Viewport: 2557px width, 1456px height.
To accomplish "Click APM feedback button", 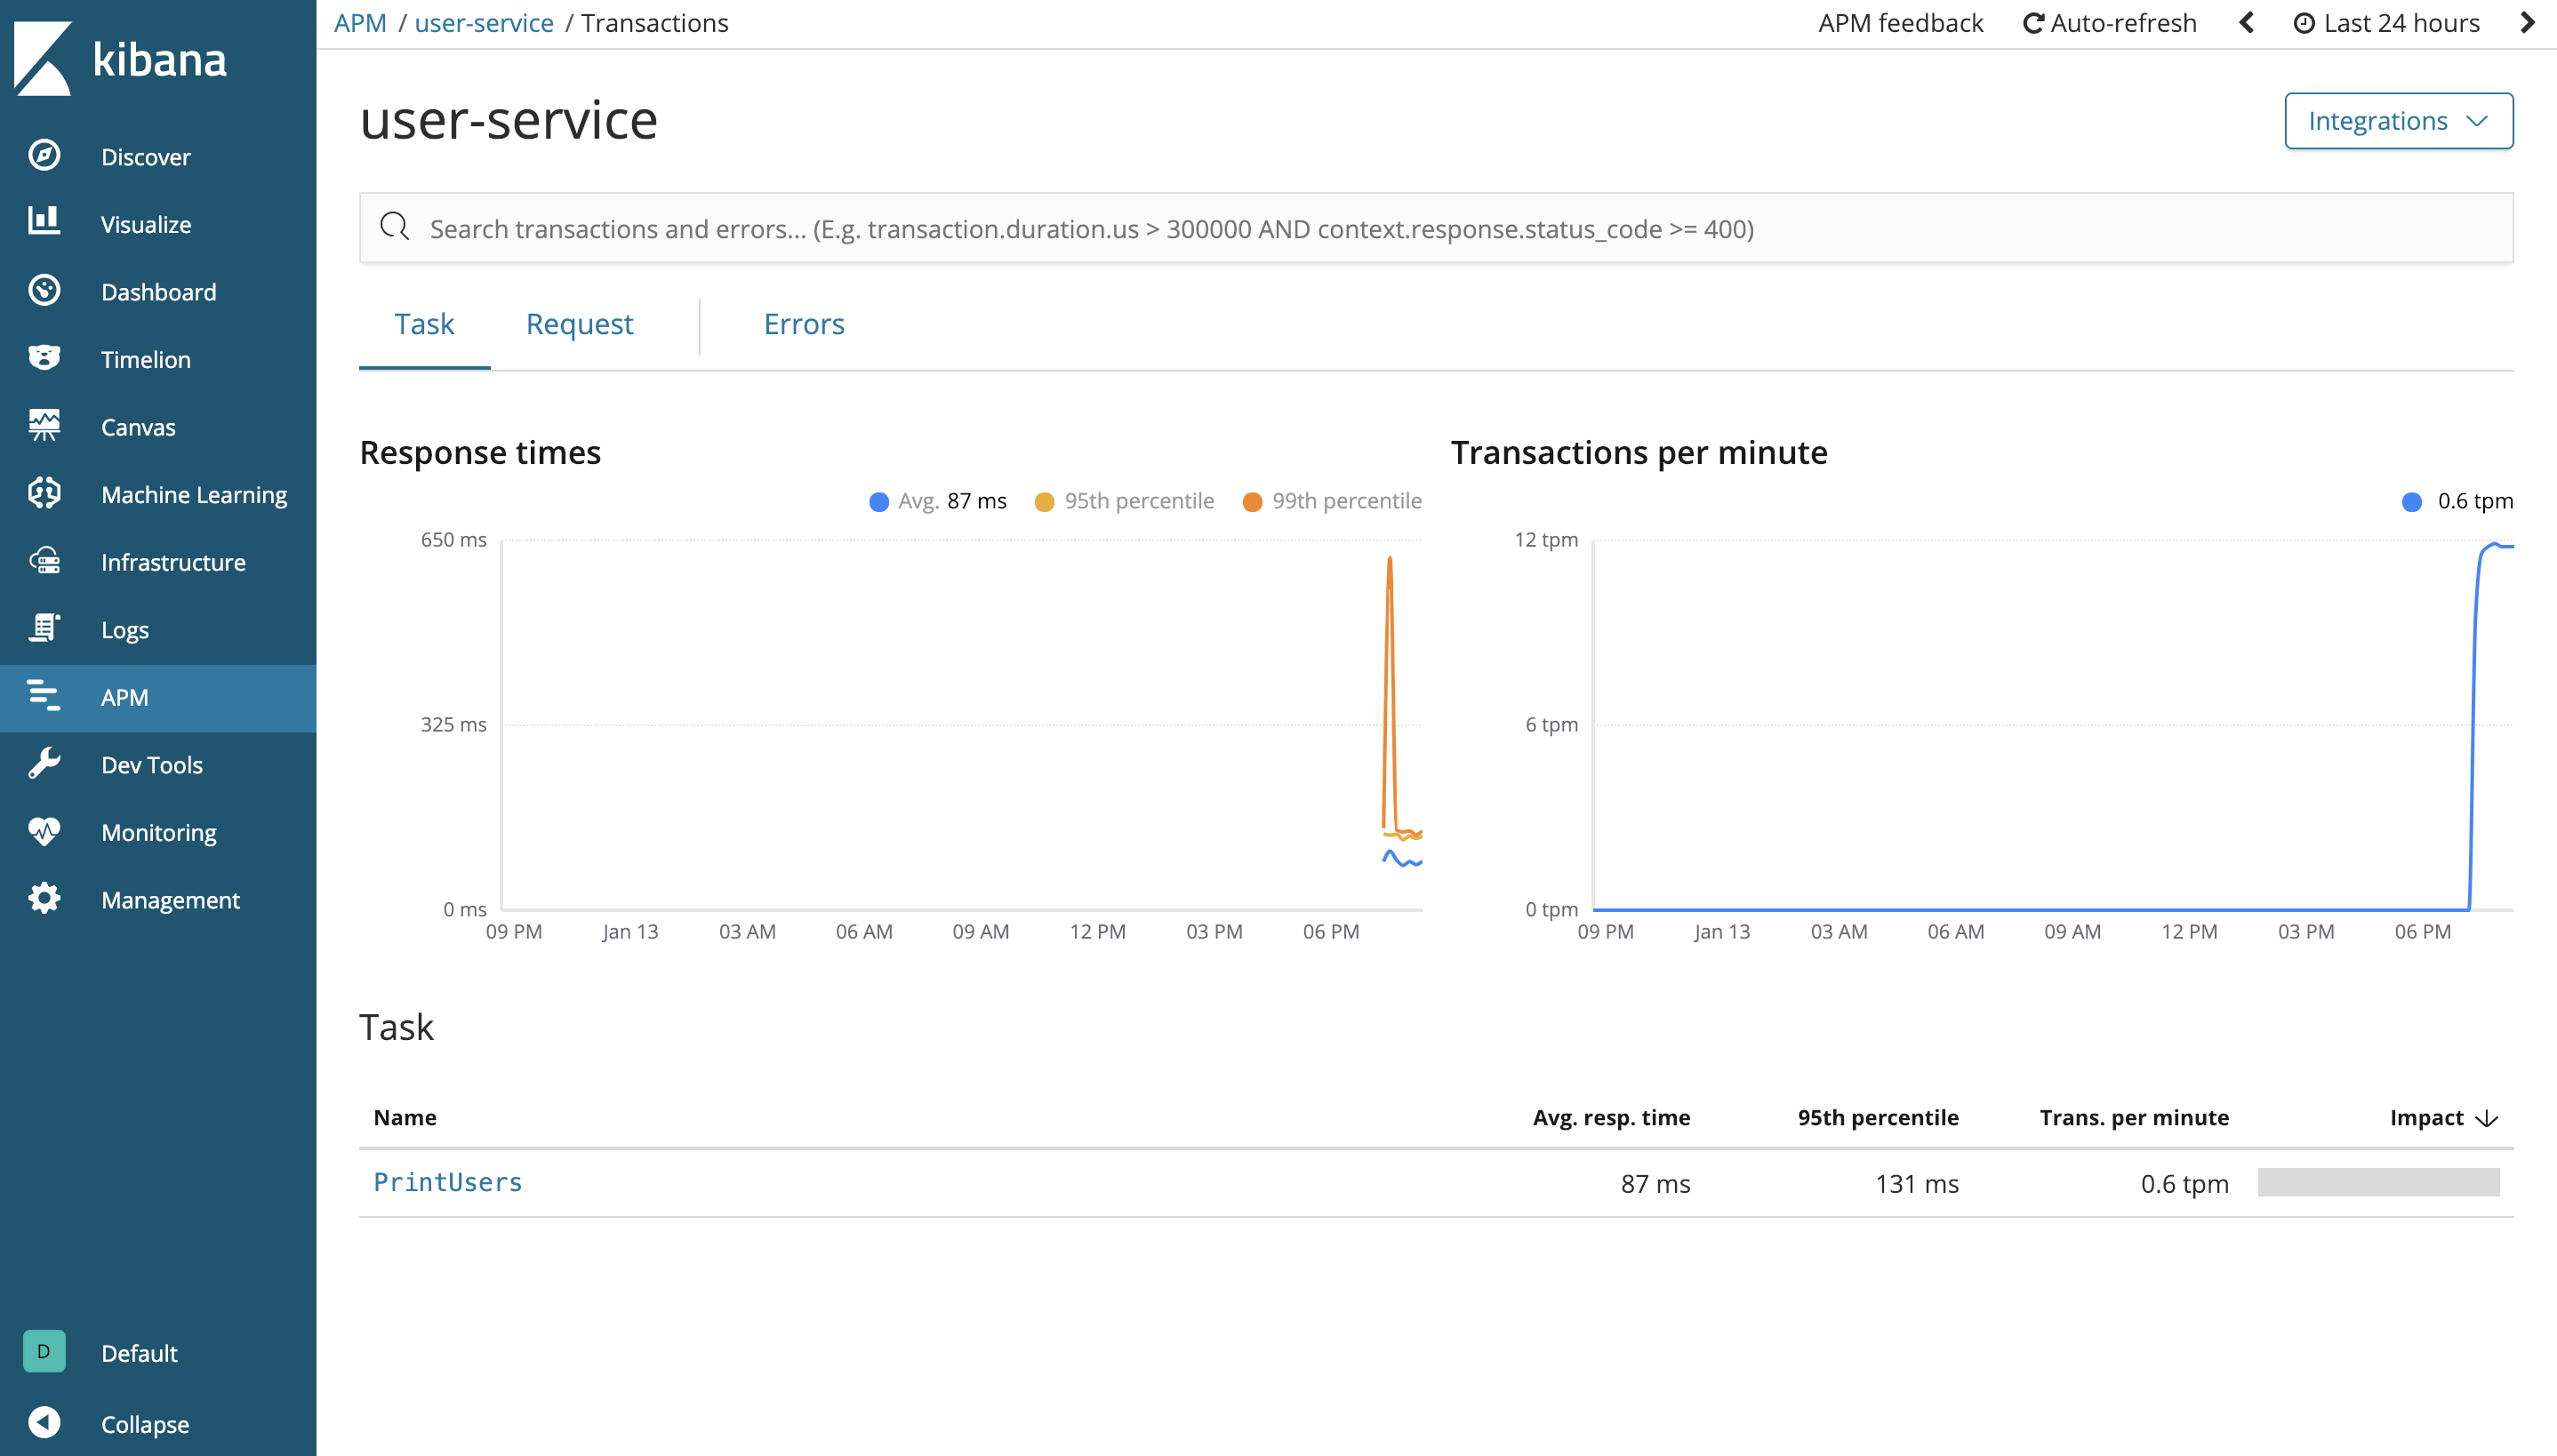I will coord(1902,21).
